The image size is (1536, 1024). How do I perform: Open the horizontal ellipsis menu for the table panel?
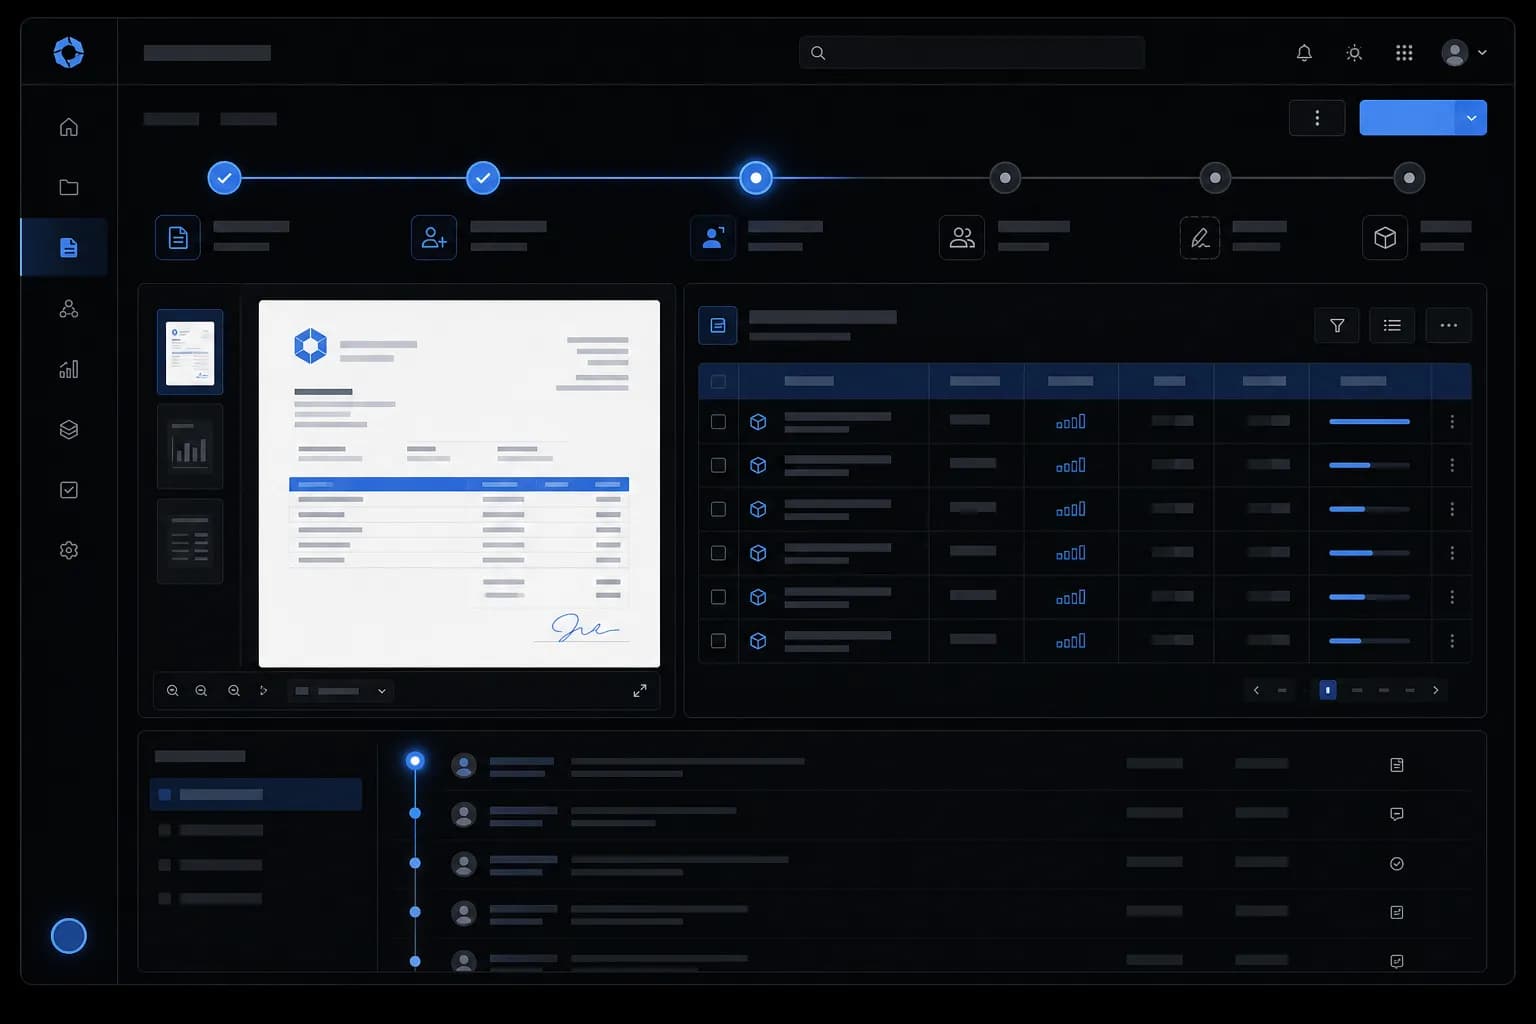click(x=1448, y=325)
